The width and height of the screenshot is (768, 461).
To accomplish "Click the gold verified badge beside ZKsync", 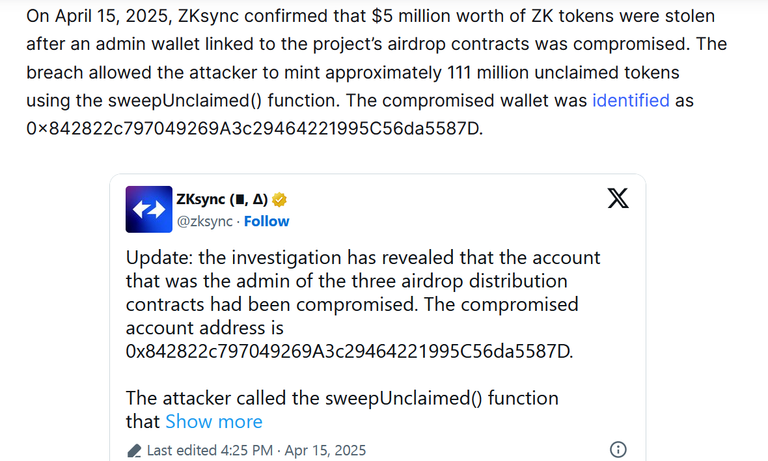I will (280, 200).
